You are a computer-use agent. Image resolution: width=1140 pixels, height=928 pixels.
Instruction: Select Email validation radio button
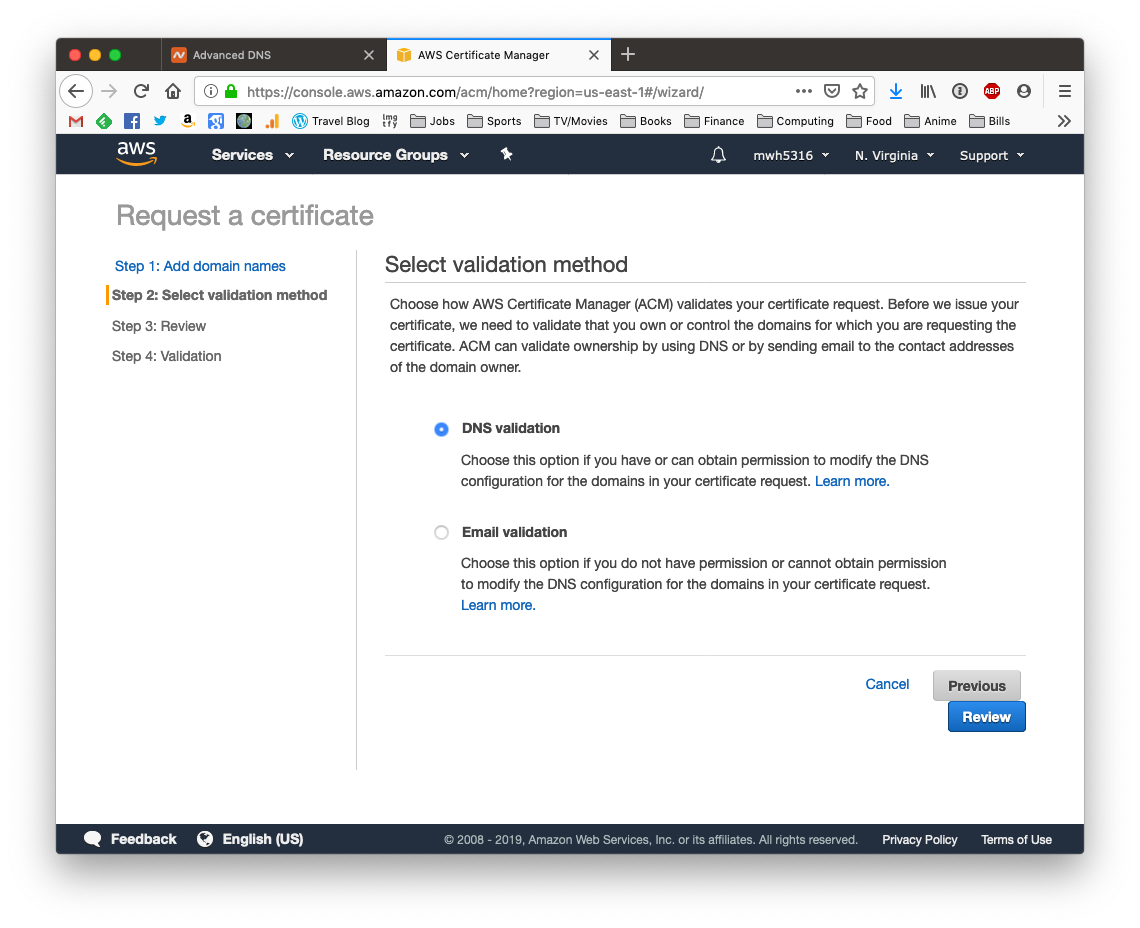click(x=441, y=532)
